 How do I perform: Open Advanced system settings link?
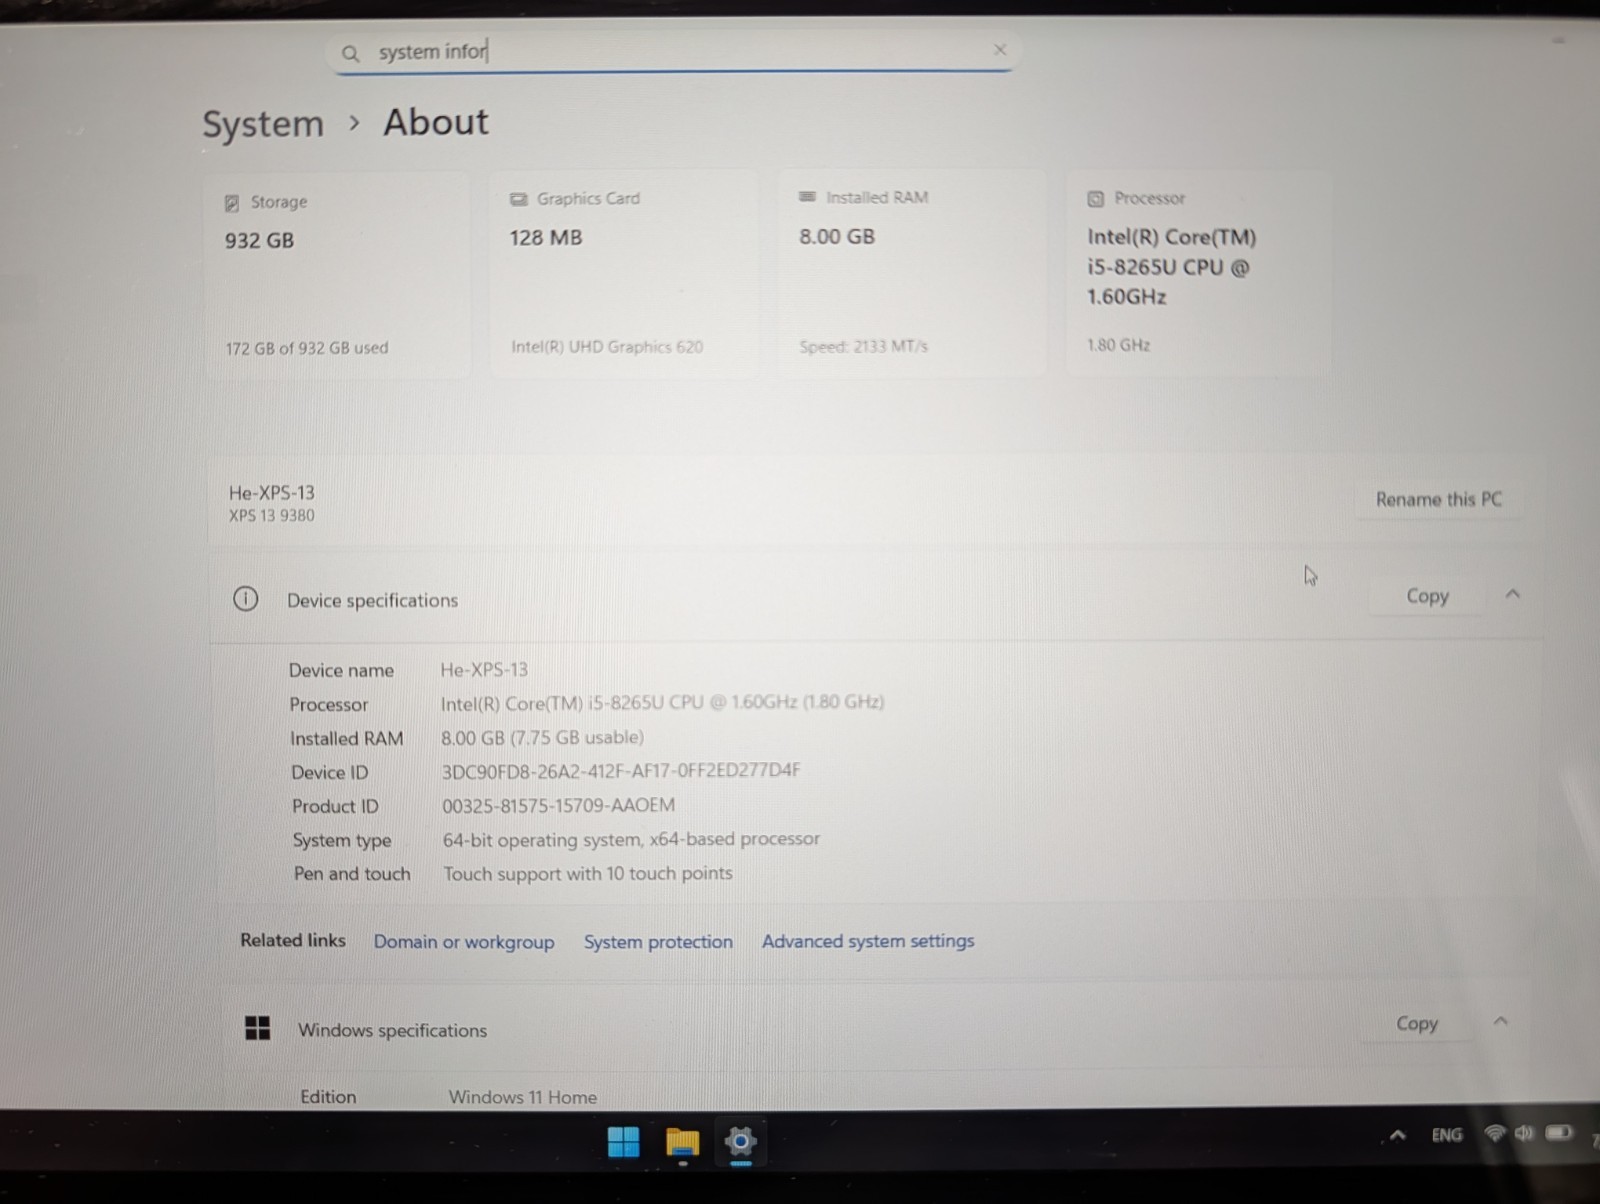868,941
